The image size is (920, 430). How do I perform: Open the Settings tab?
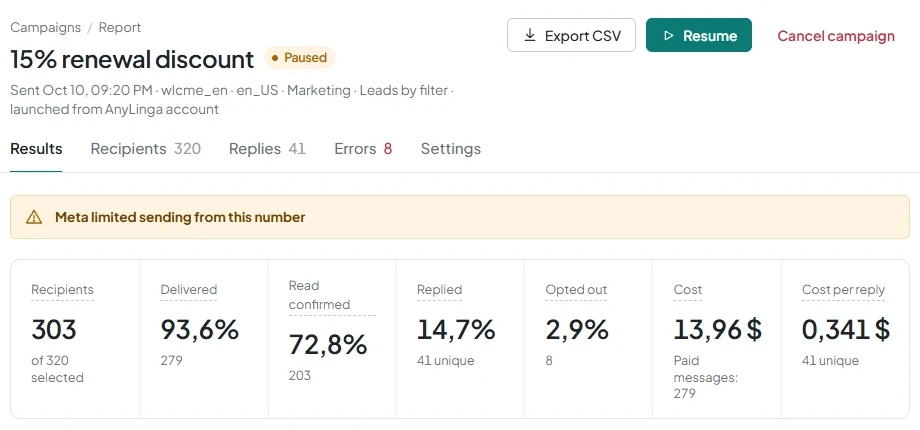[451, 149]
